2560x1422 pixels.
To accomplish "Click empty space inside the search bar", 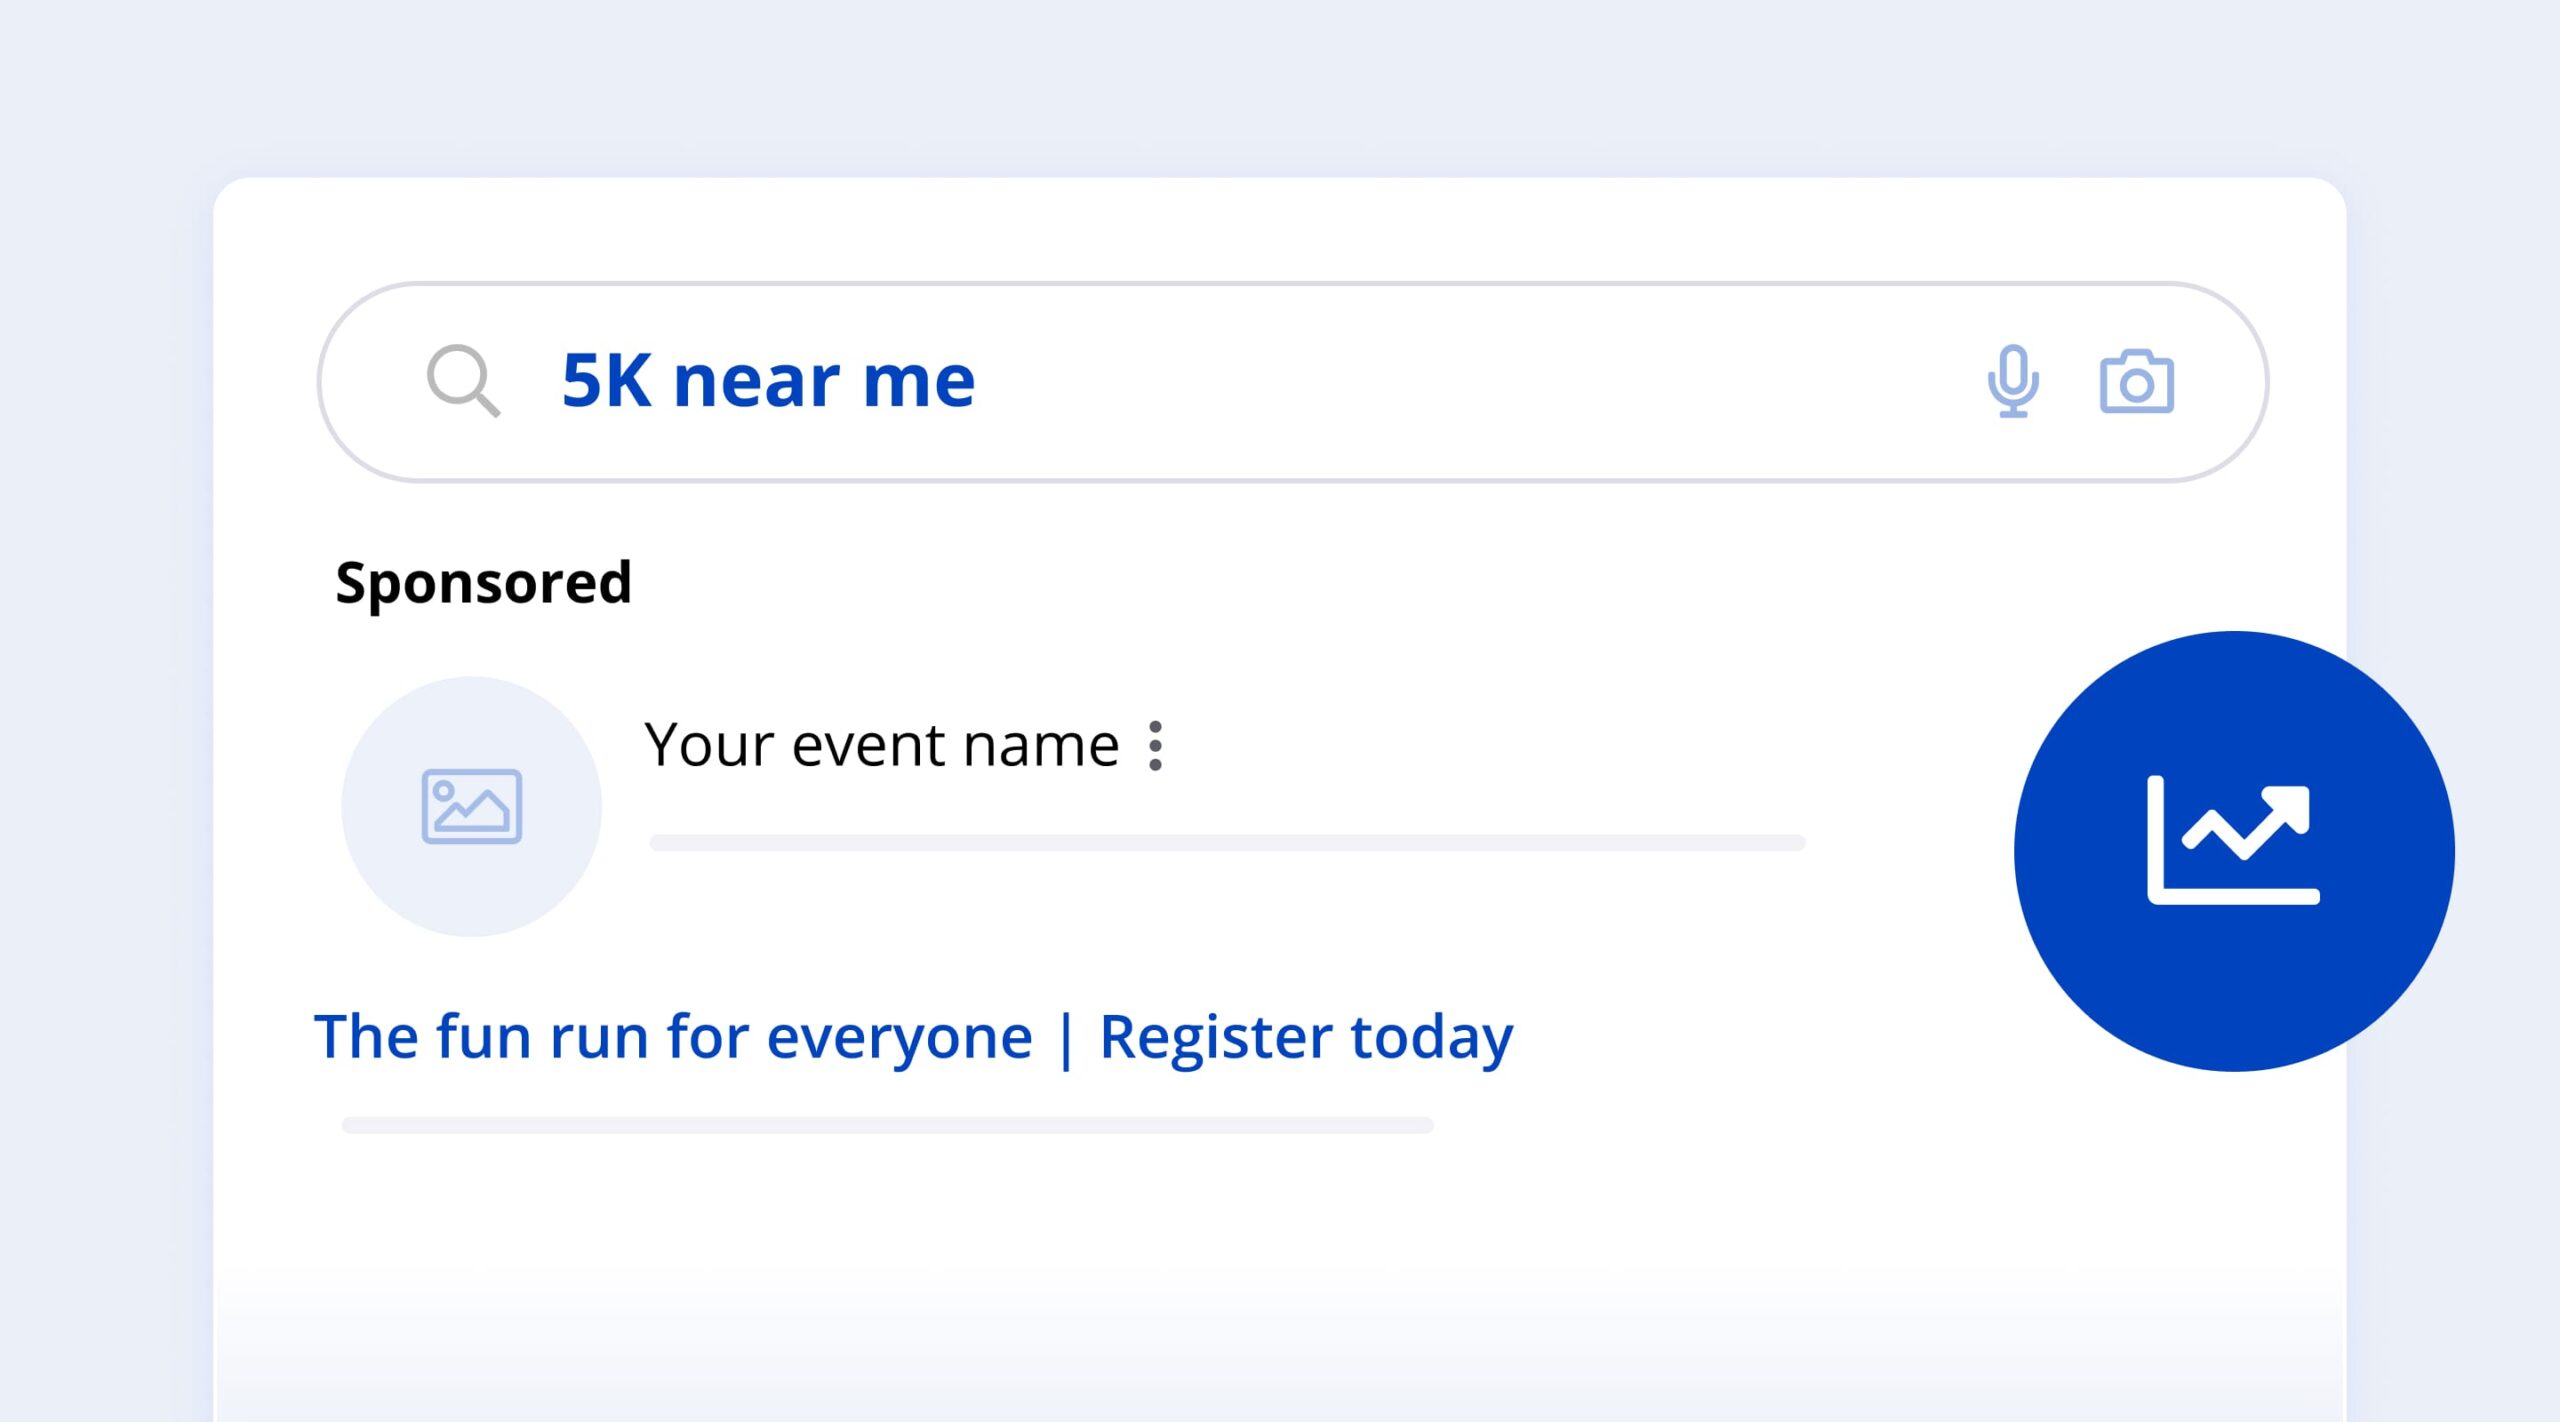I will point(1450,381).
